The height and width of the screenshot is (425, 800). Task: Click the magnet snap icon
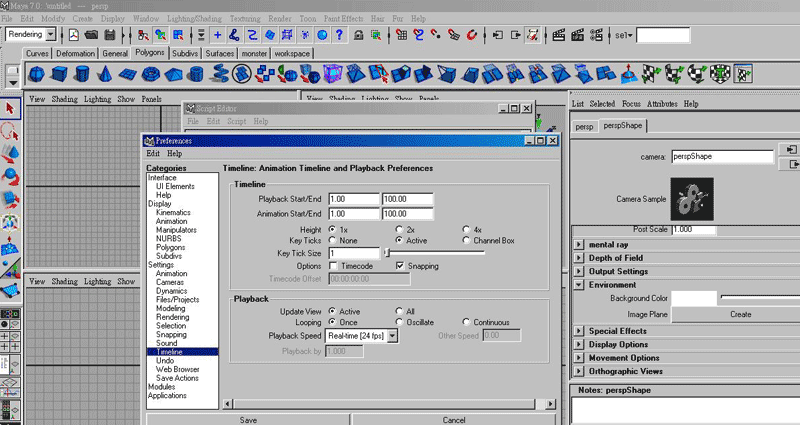[472, 35]
